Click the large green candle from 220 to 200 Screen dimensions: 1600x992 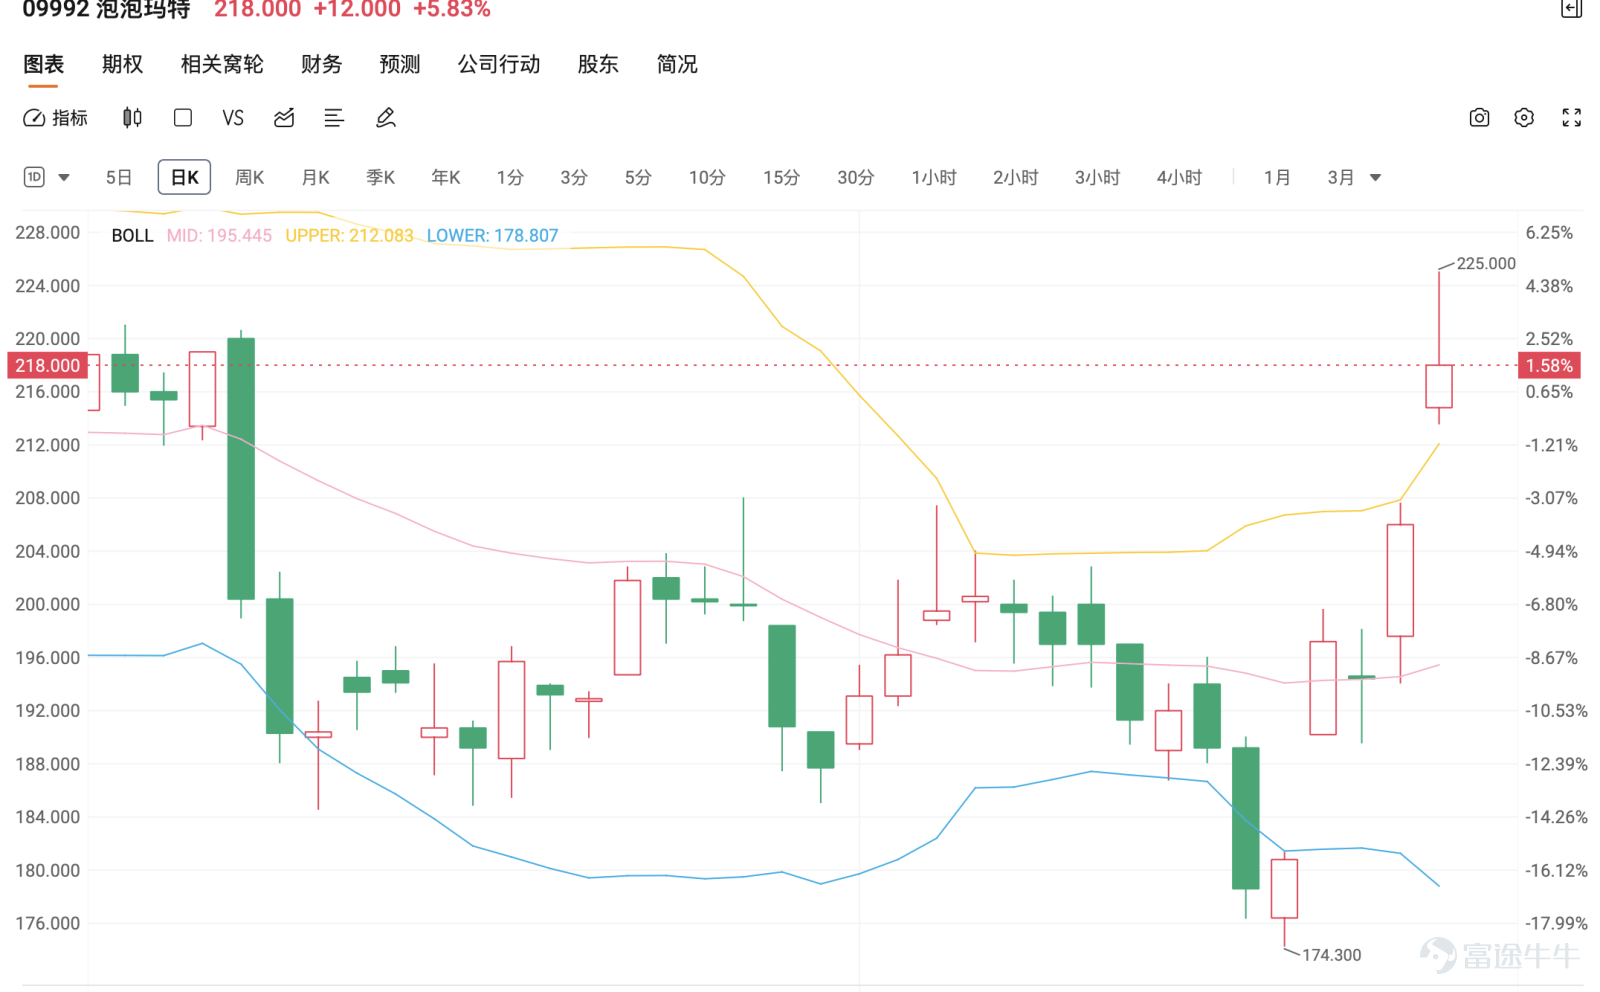coord(241,469)
